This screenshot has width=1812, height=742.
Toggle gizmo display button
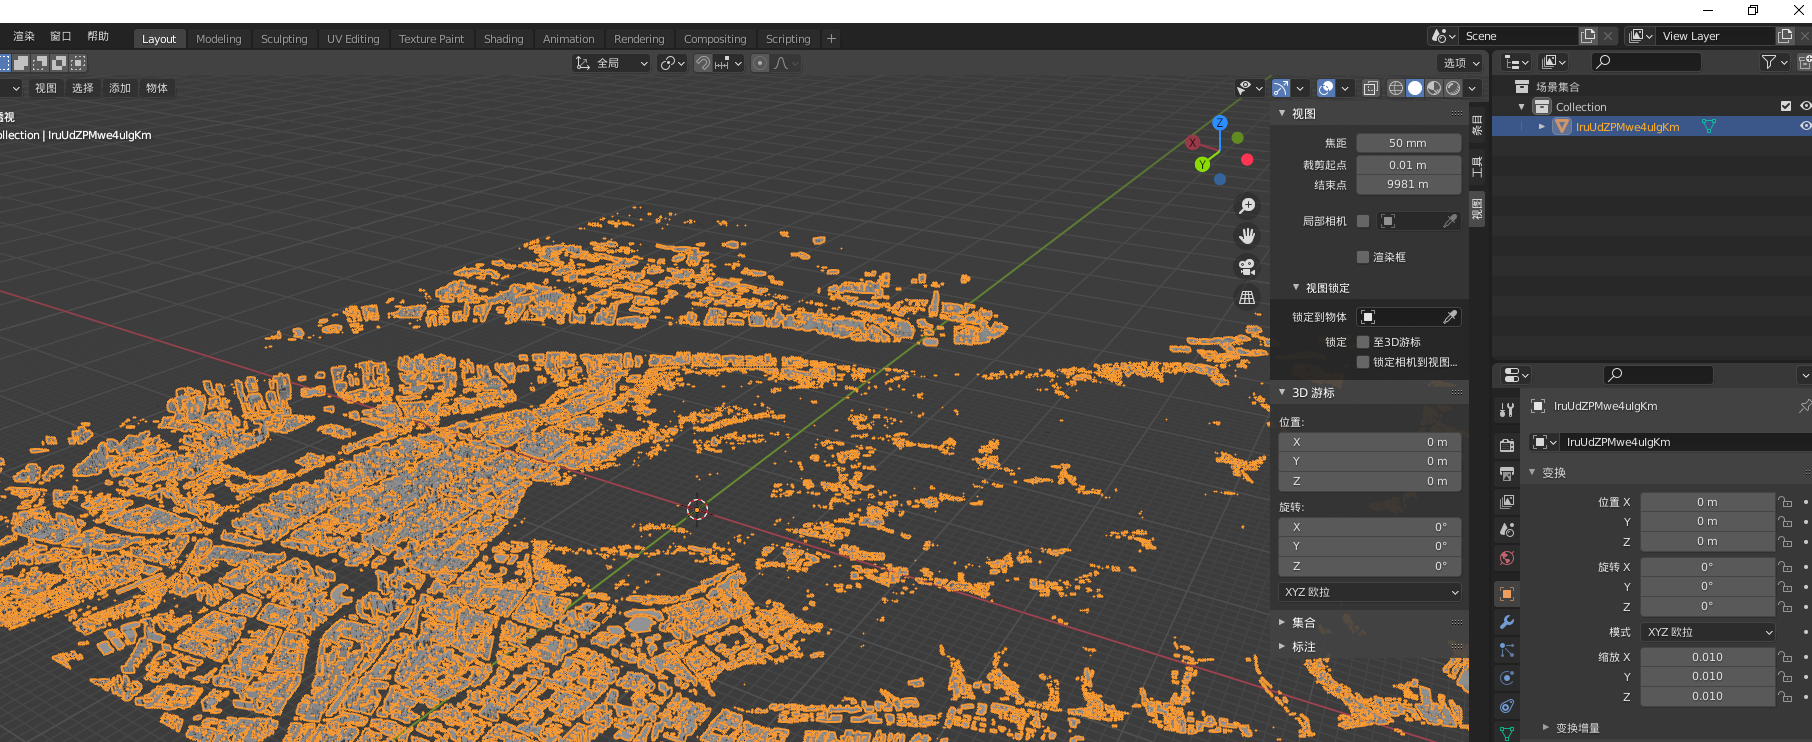point(1281,88)
